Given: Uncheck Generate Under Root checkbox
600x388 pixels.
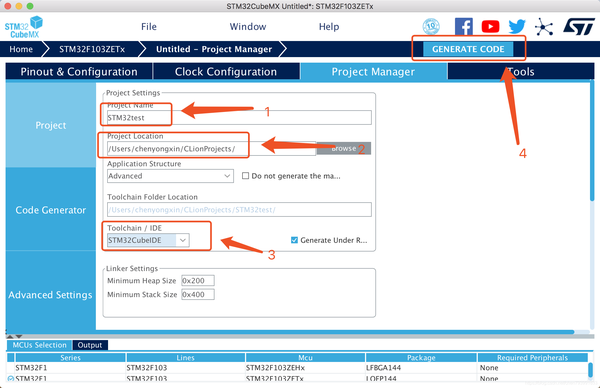Looking at the screenshot, I should (x=294, y=240).
